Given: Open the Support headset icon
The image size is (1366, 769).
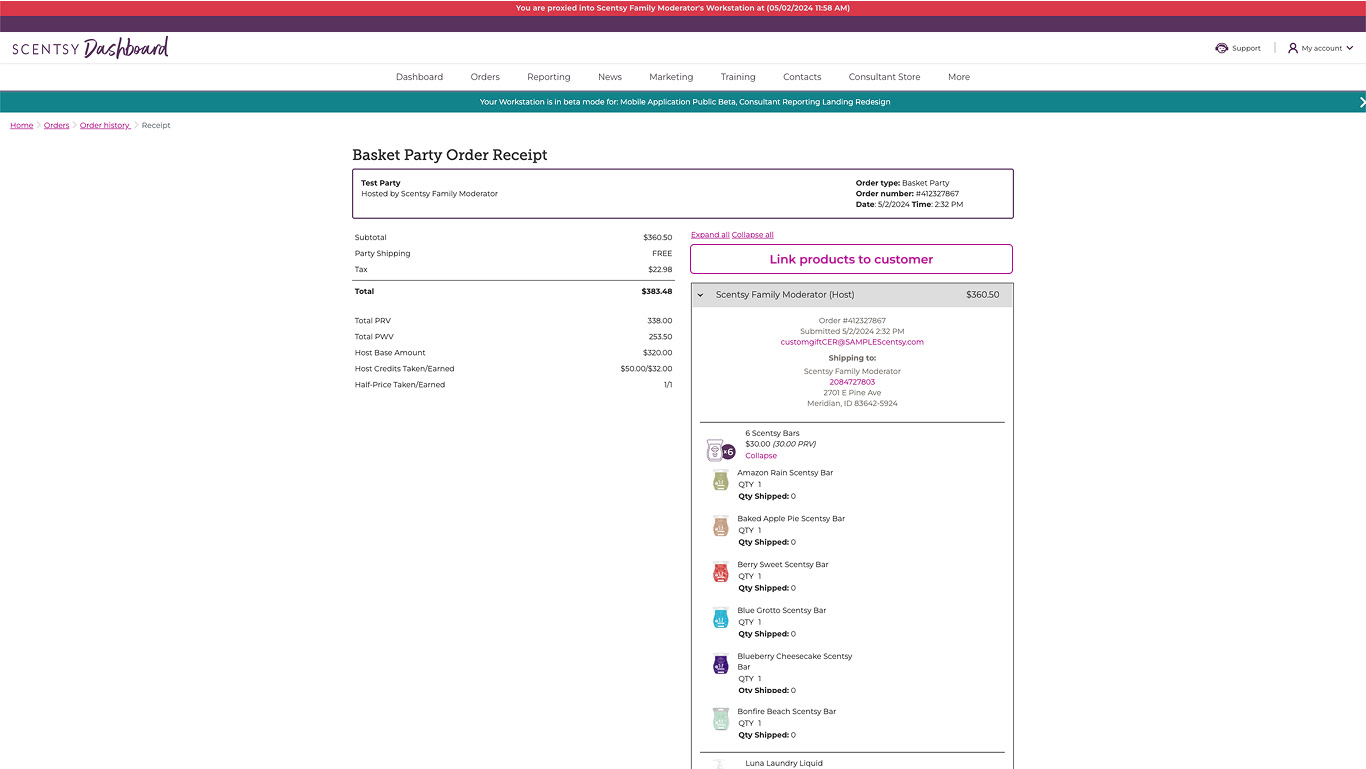Looking at the screenshot, I should point(1221,48).
